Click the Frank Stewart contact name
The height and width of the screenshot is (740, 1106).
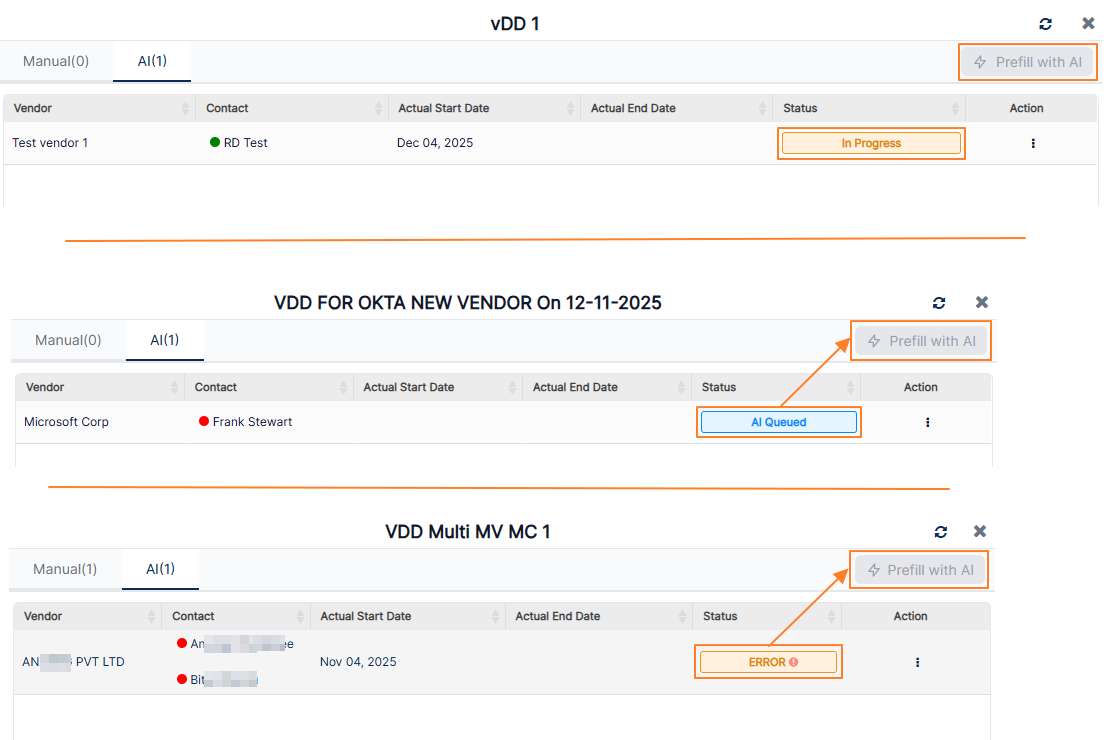point(252,422)
